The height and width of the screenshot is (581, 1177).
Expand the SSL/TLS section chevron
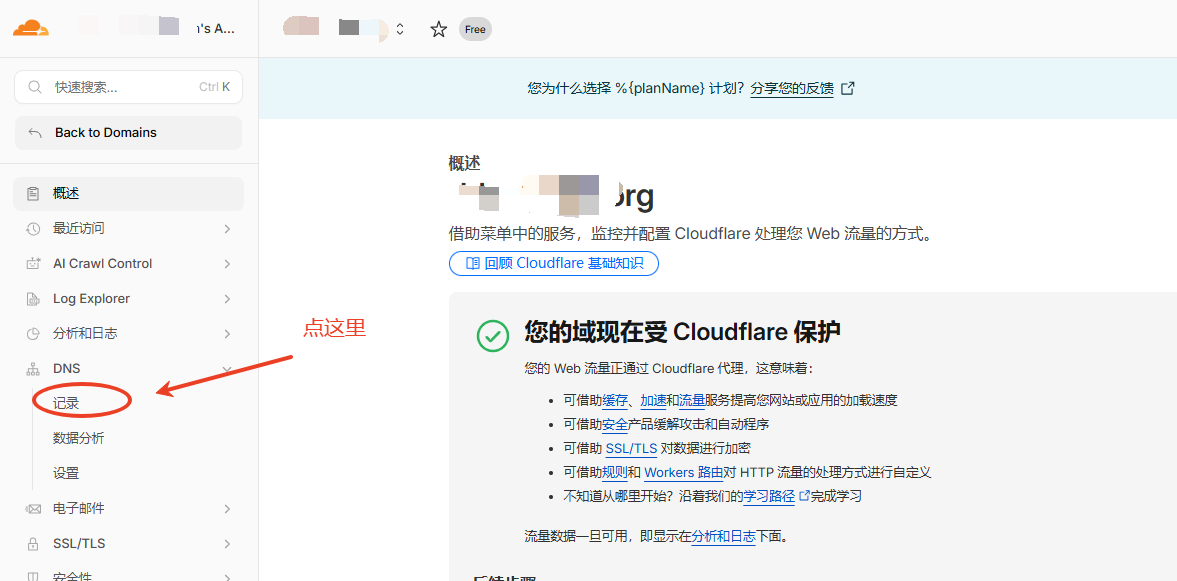point(227,544)
